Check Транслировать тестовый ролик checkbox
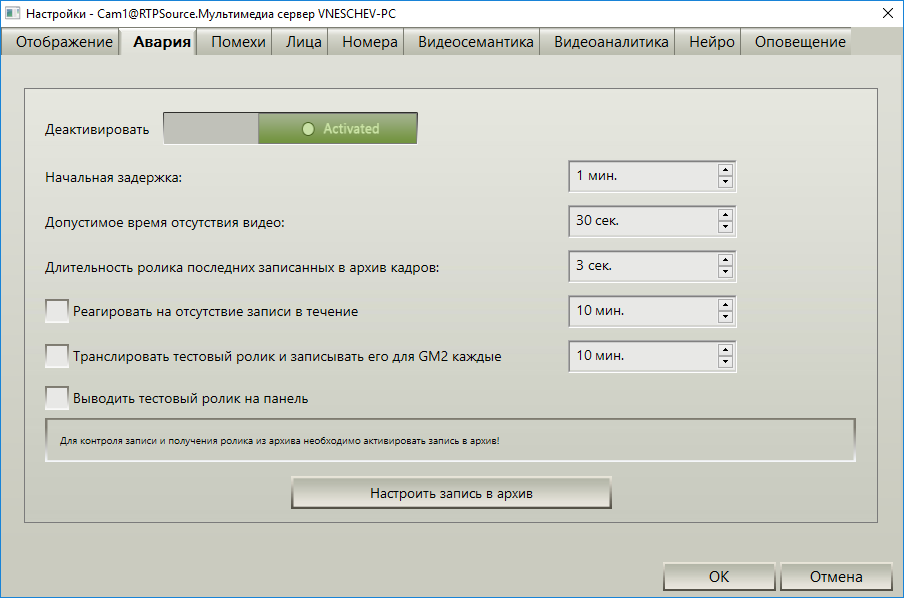 coord(57,356)
